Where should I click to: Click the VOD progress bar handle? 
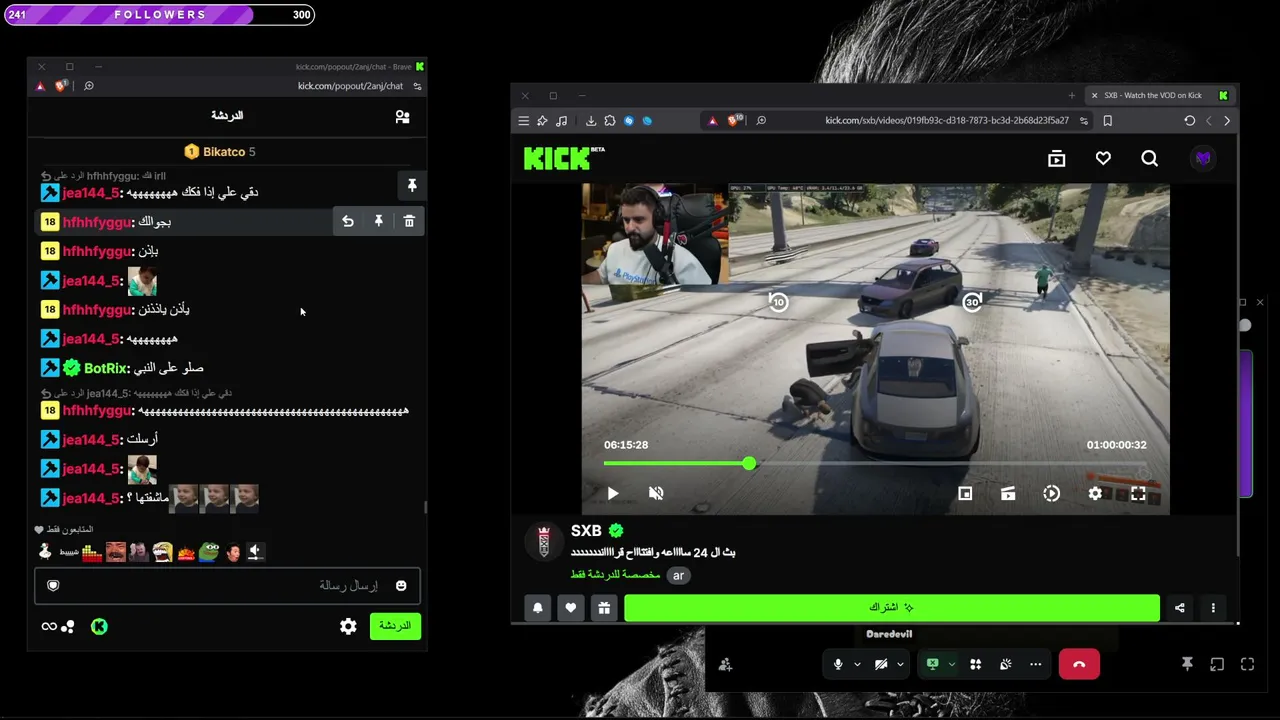pyautogui.click(x=749, y=463)
